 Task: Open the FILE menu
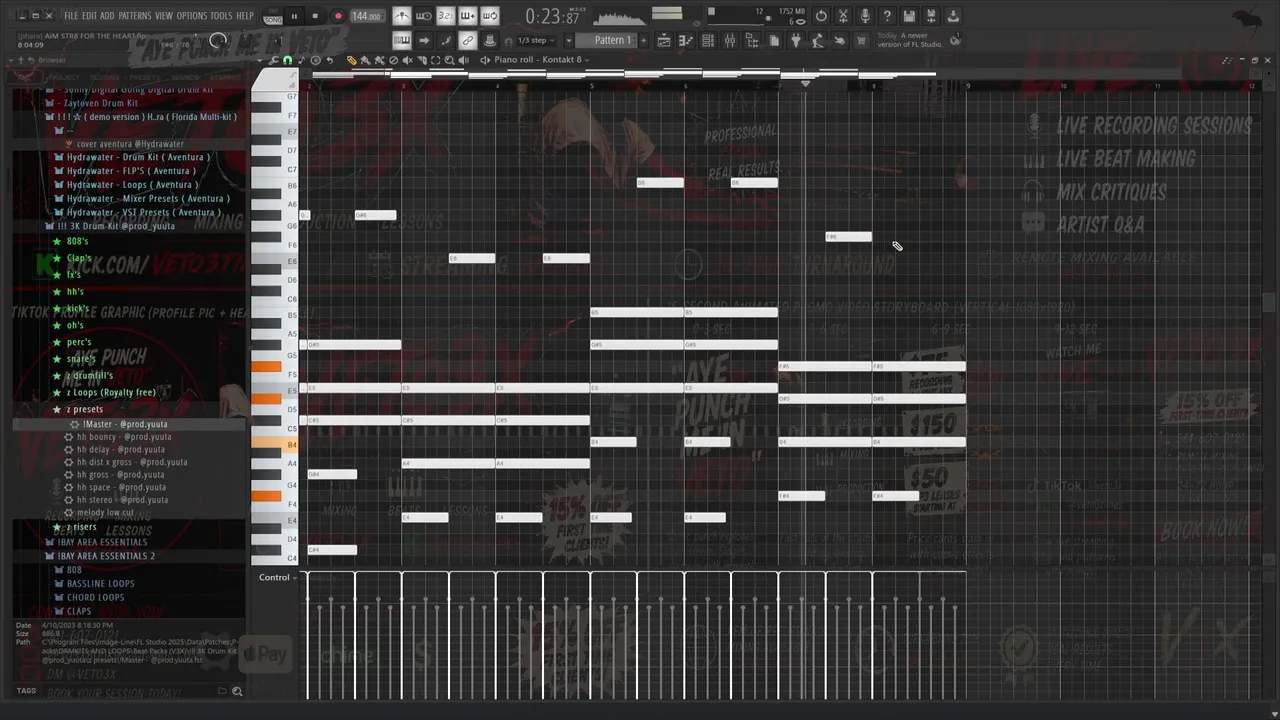pos(71,16)
